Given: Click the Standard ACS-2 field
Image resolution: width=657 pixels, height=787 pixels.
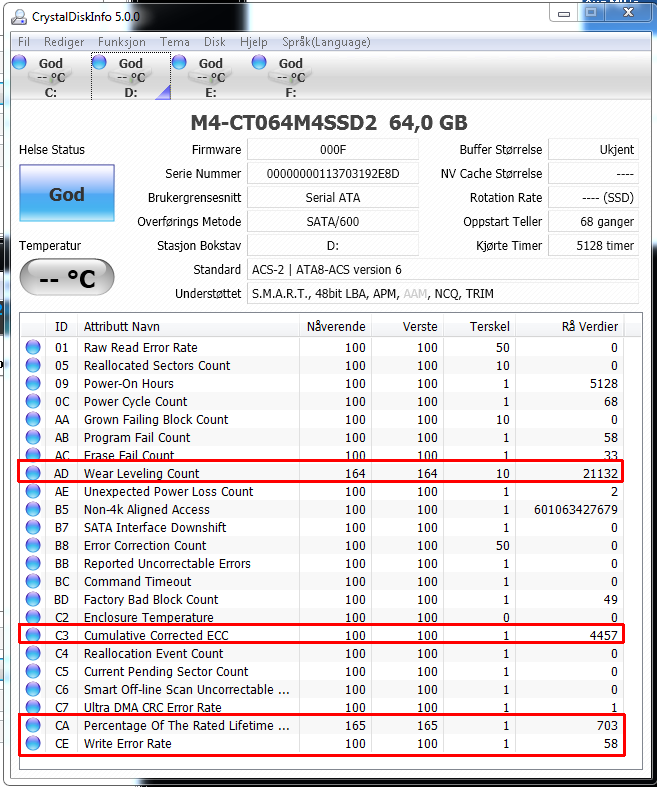Looking at the screenshot, I should click(x=443, y=270).
